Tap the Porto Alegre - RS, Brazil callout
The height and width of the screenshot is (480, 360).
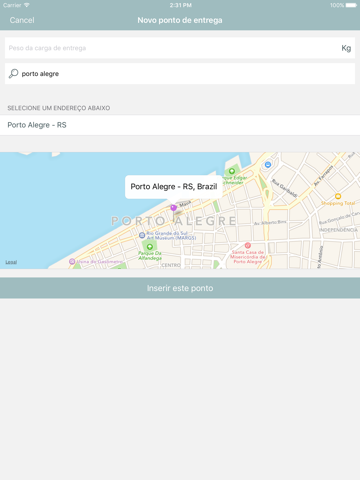click(x=174, y=187)
